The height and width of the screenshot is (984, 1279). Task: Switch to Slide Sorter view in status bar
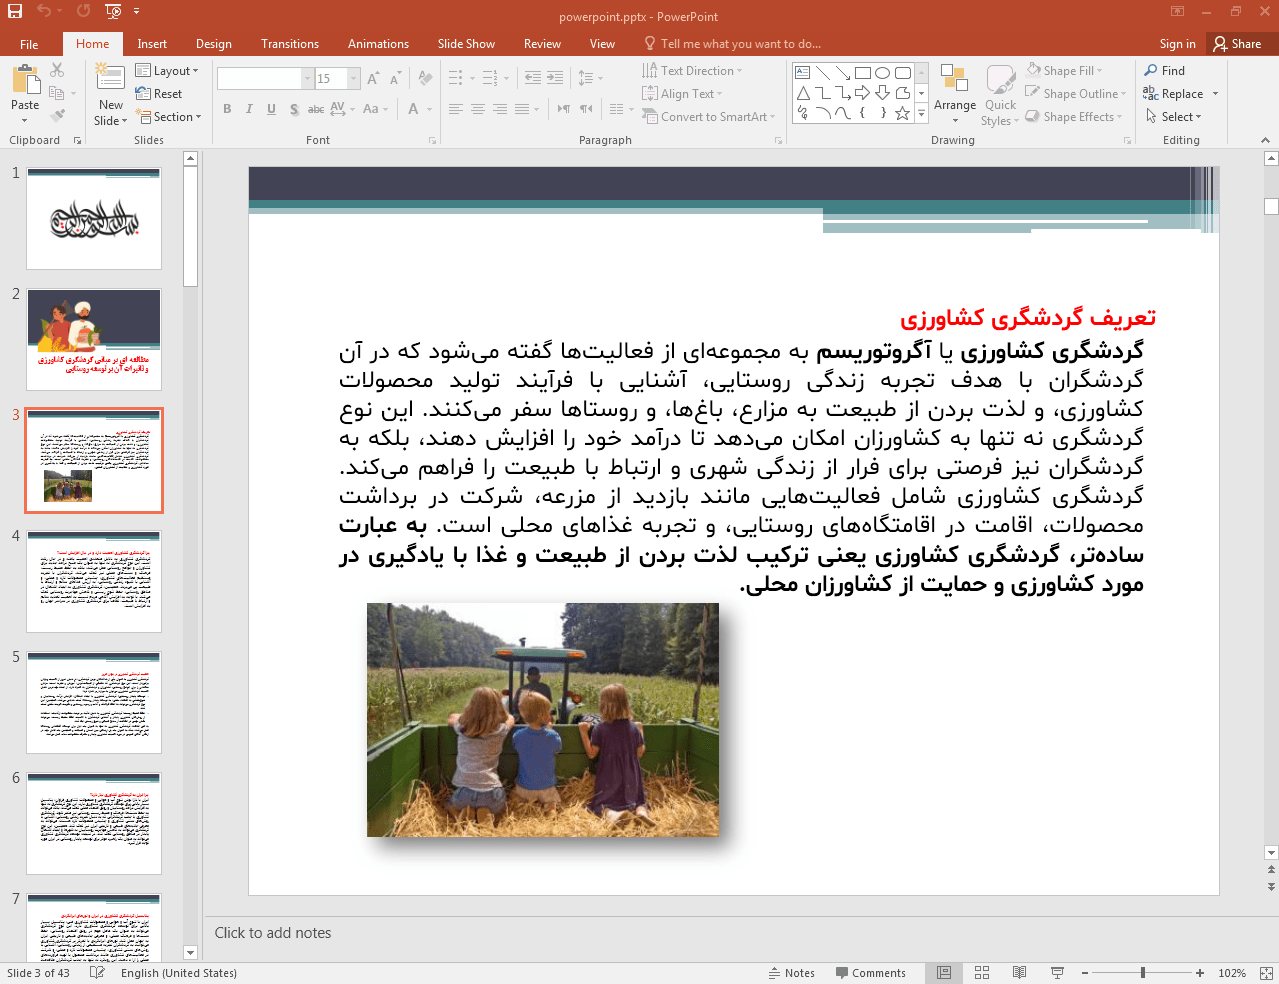tap(982, 973)
